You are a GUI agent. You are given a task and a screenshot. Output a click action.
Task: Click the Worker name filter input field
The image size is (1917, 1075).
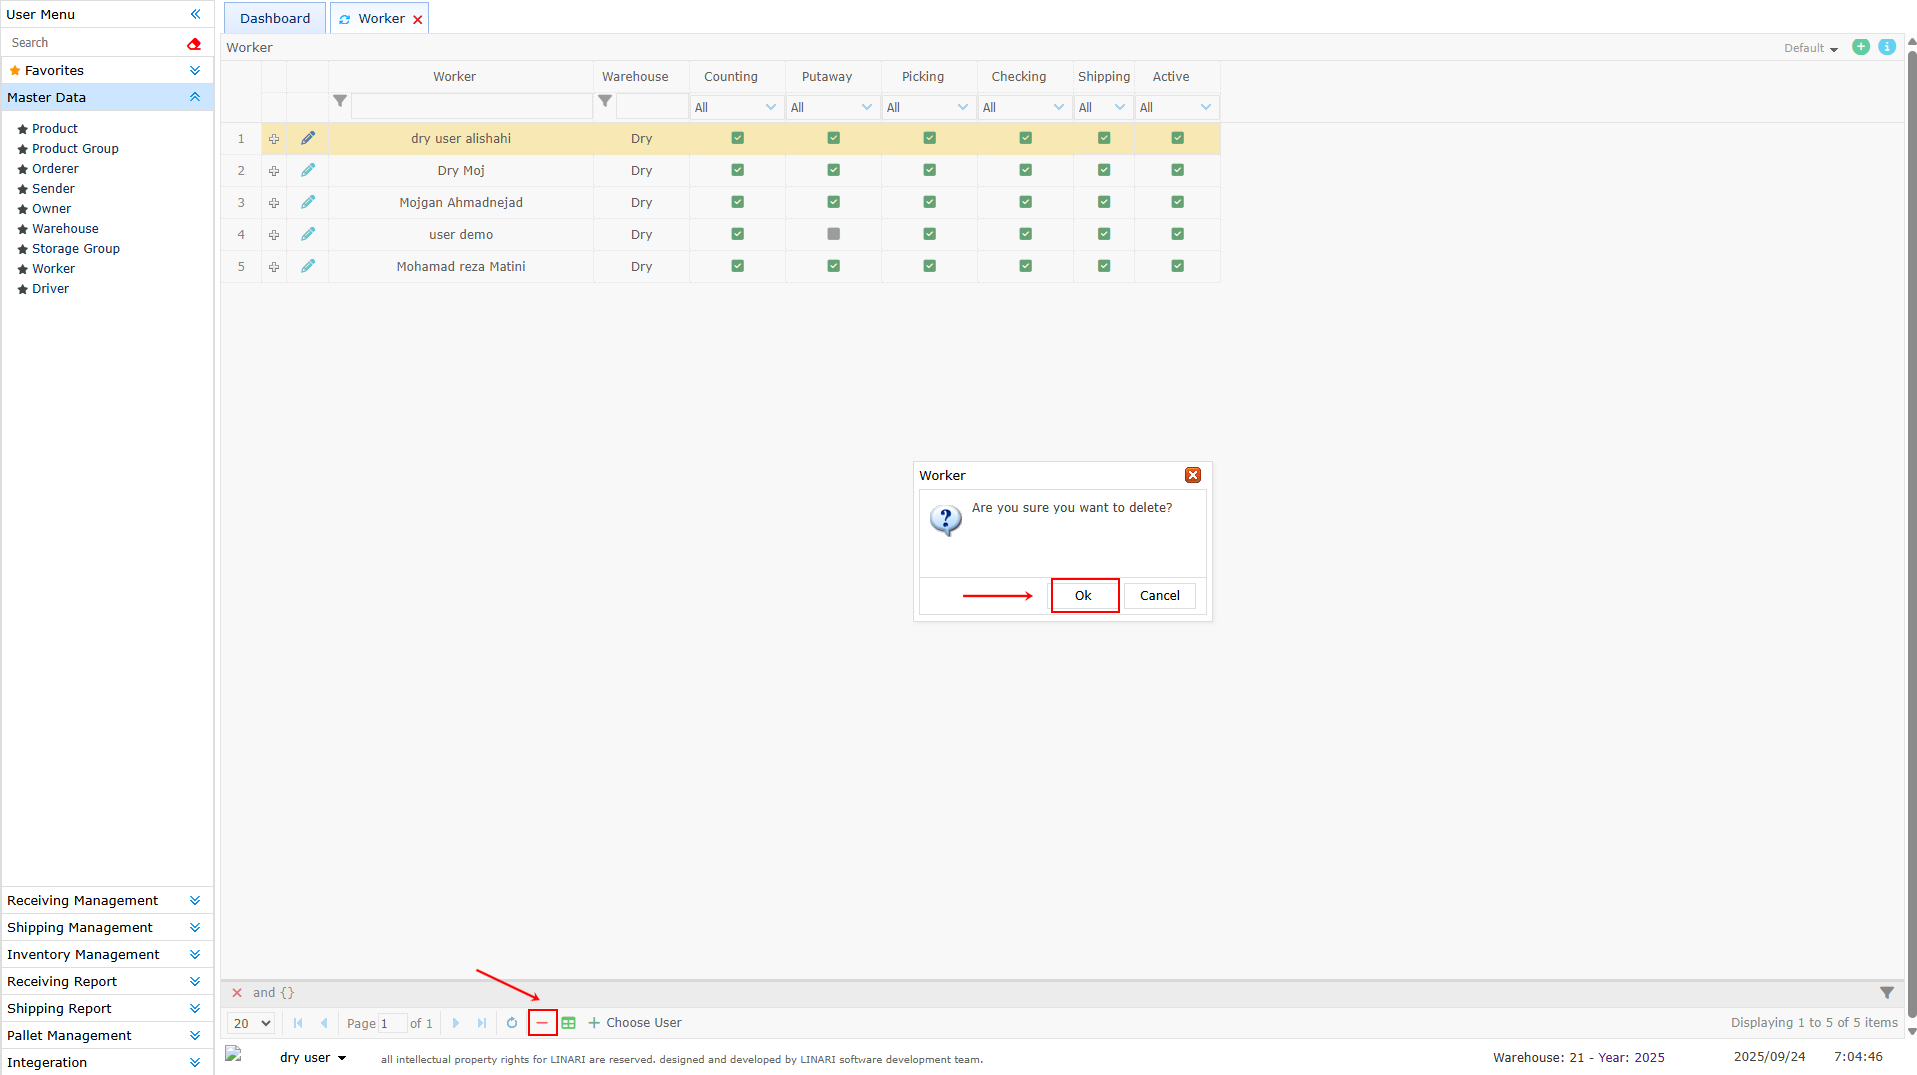point(471,106)
